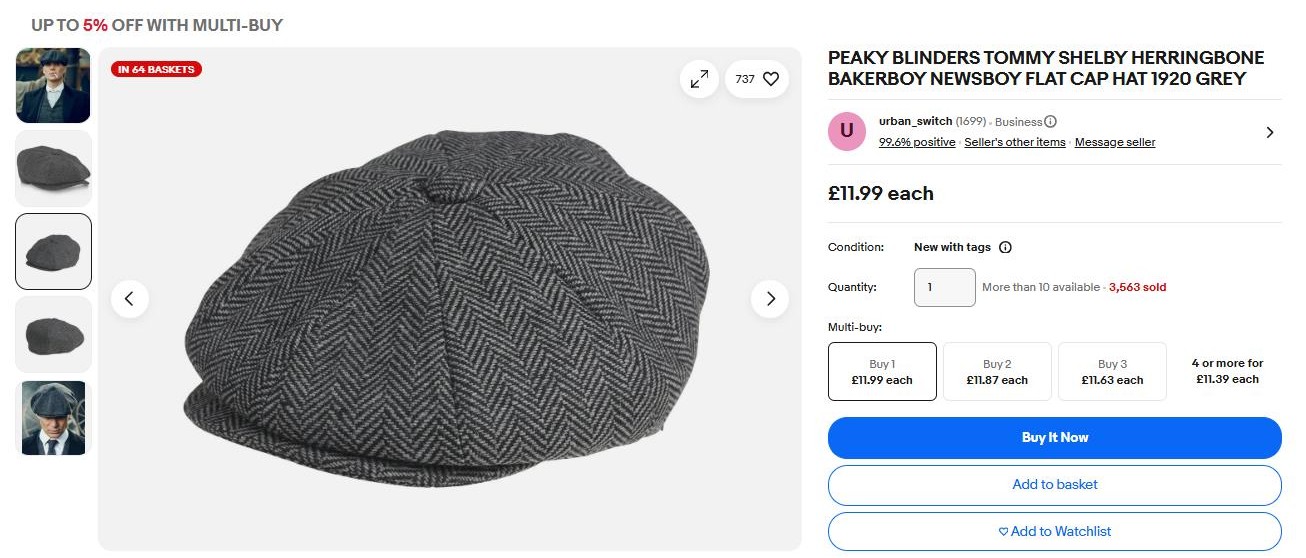The width and height of the screenshot is (1306, 558).
Task: Select the Buy 3 multi-buy option
Action: [1112, 371]
